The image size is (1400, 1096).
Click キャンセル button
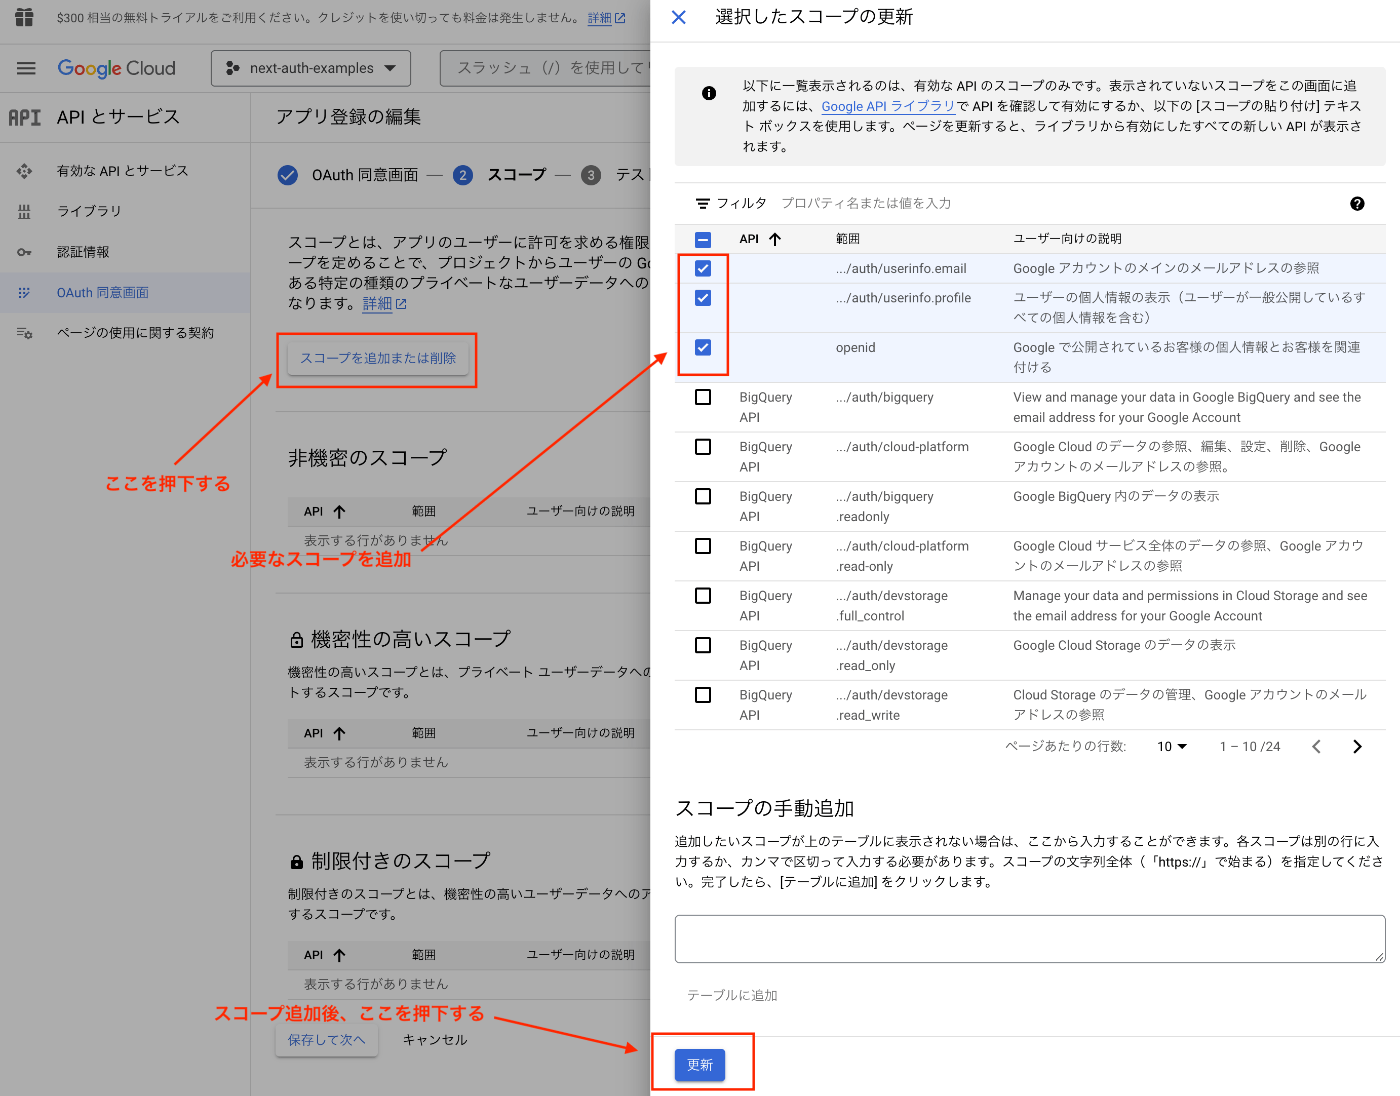pyautogui.click(x=435, y=1040)
